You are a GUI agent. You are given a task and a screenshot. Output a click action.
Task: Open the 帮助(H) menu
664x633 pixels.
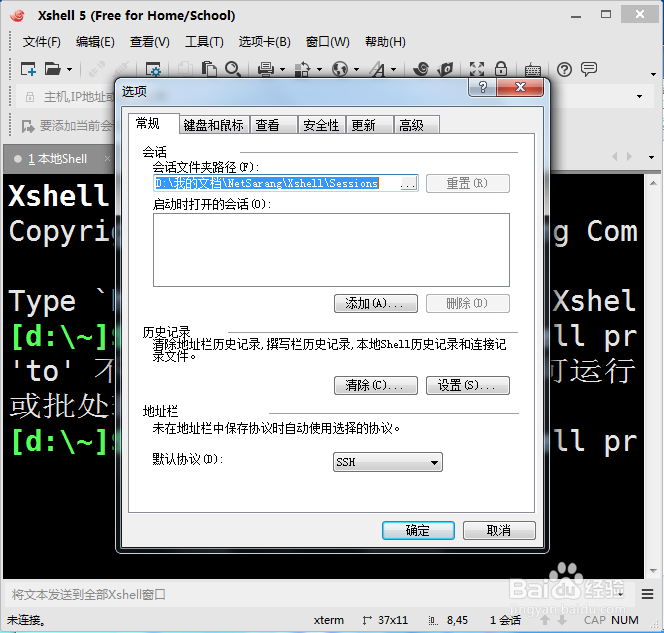click(385, 42)
